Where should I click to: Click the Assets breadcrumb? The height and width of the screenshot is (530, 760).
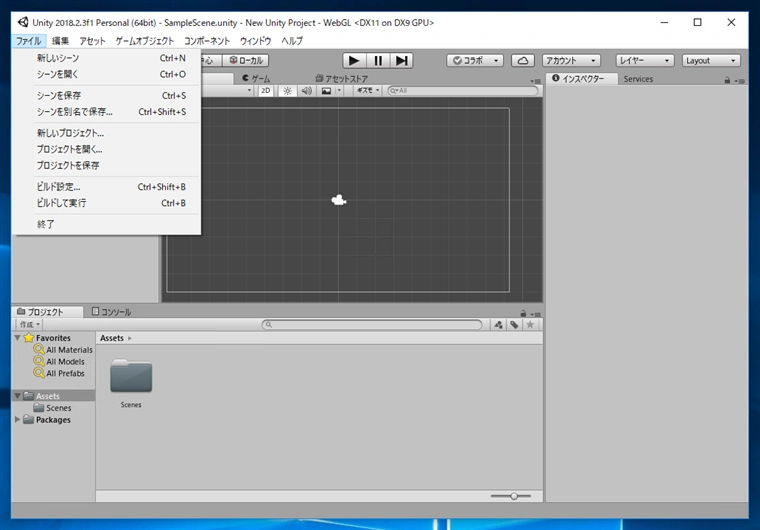pyautogui.click(x=111, y=338)
